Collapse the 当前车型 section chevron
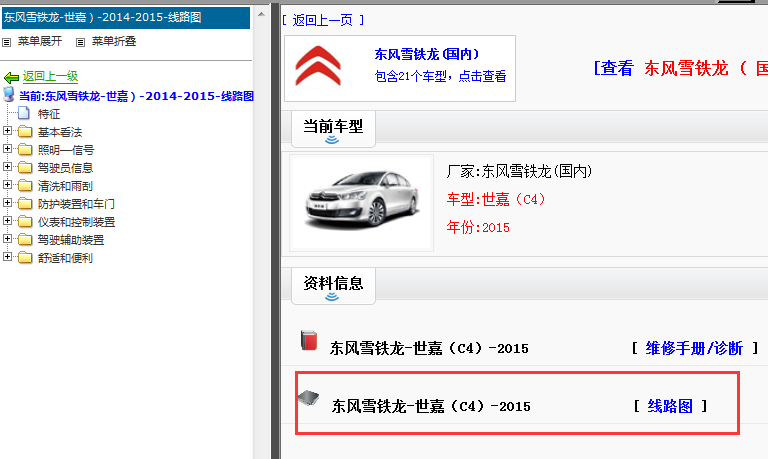This screenshot has width=768, height=459. 332,140
